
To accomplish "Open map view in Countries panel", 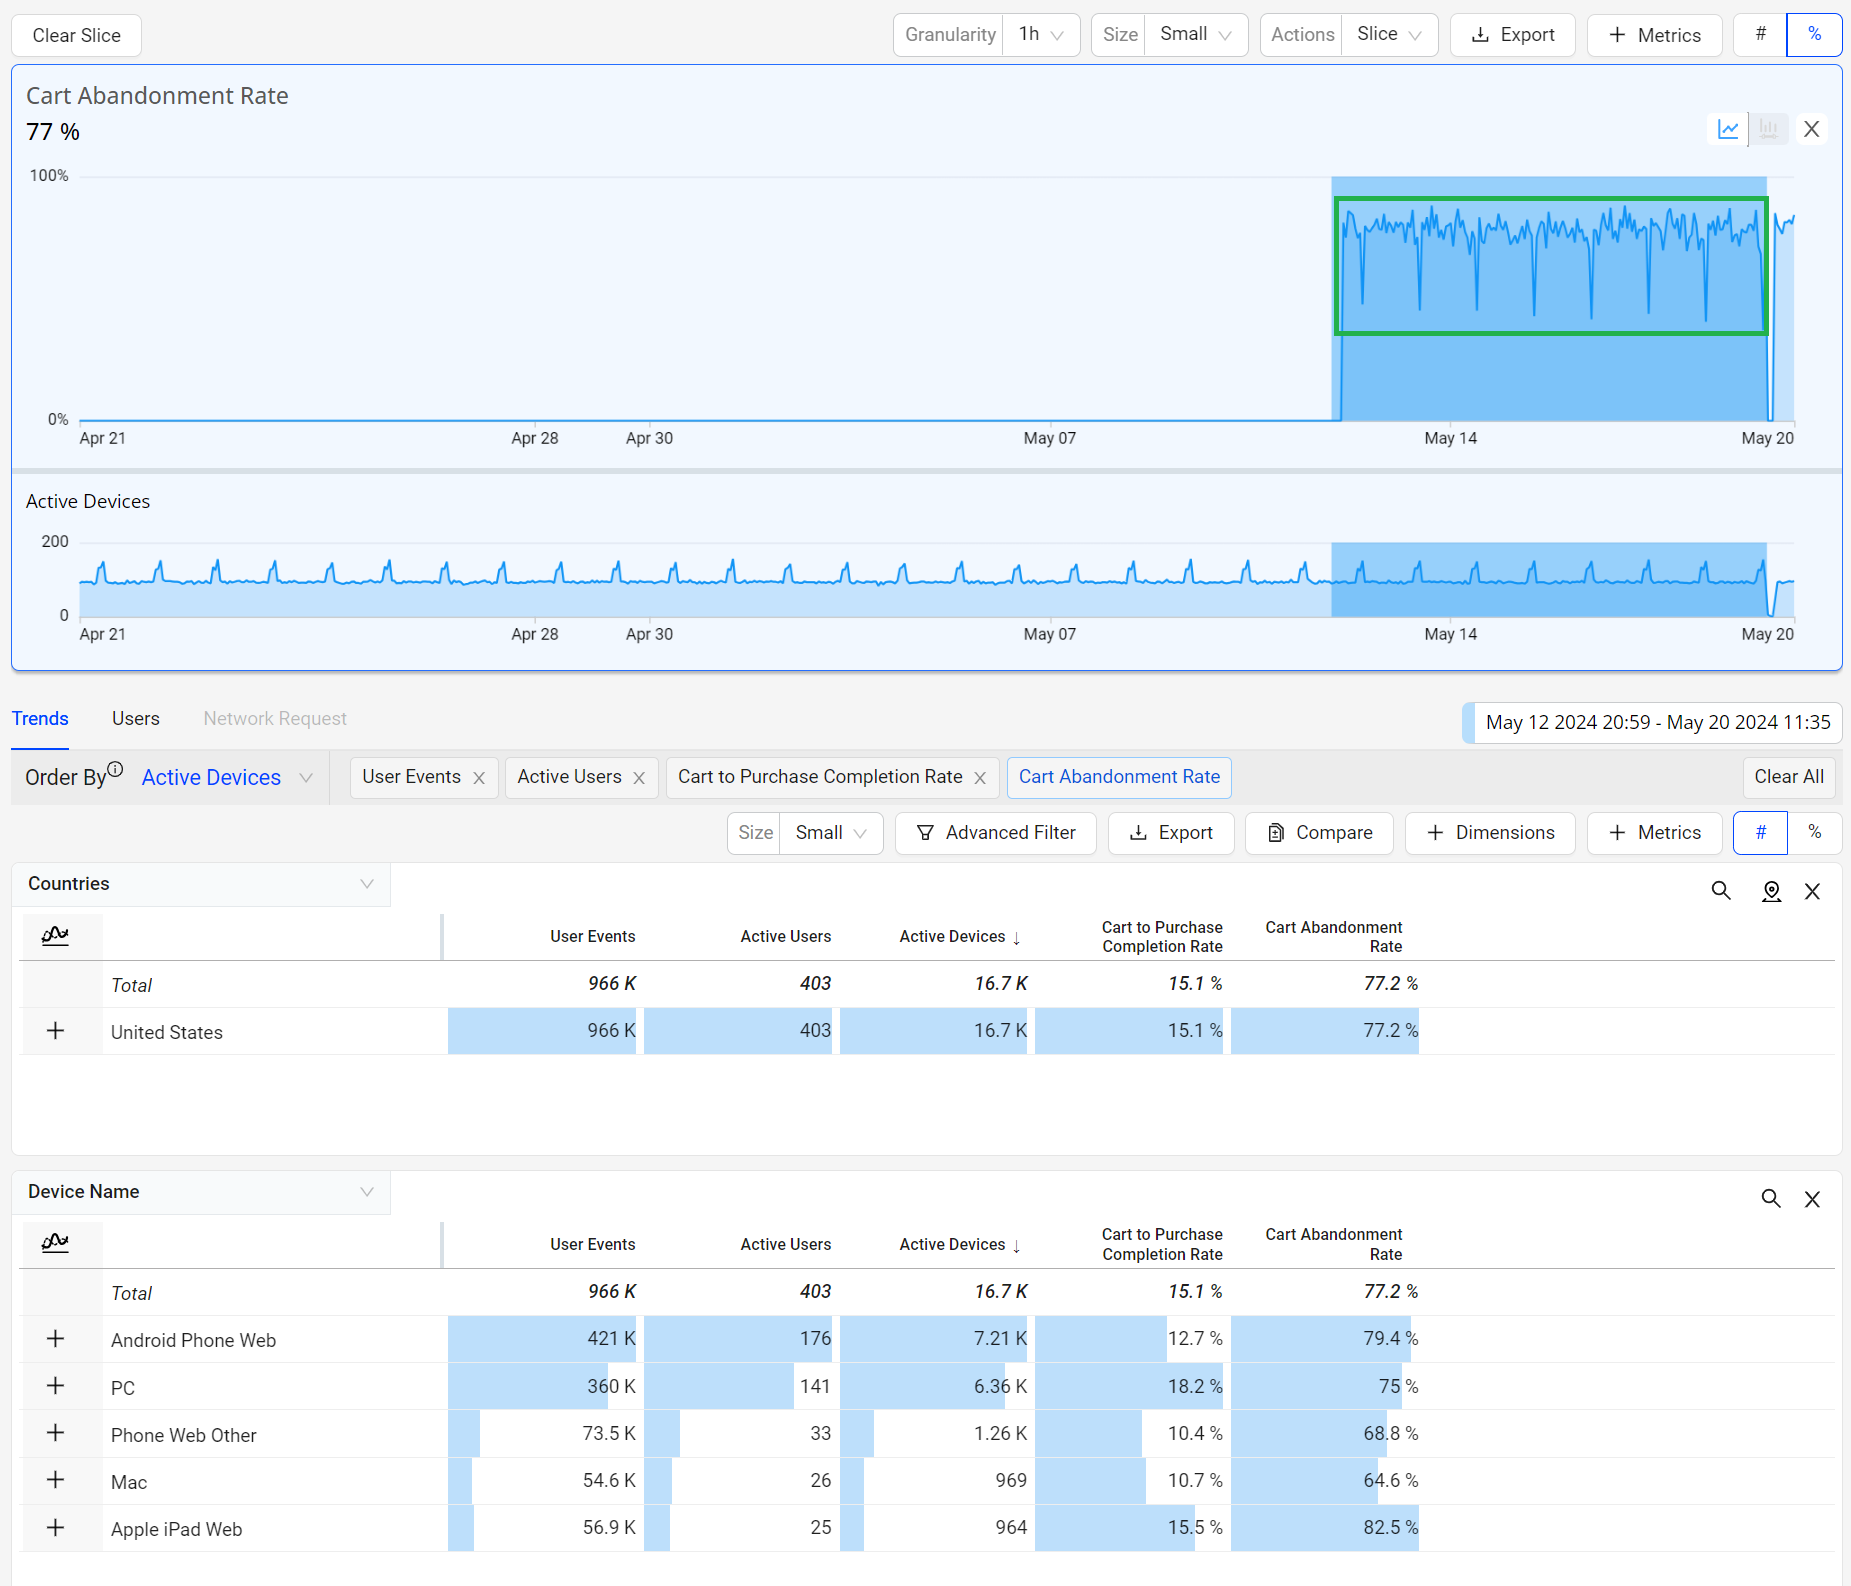I will click(x=1771, y=891).
